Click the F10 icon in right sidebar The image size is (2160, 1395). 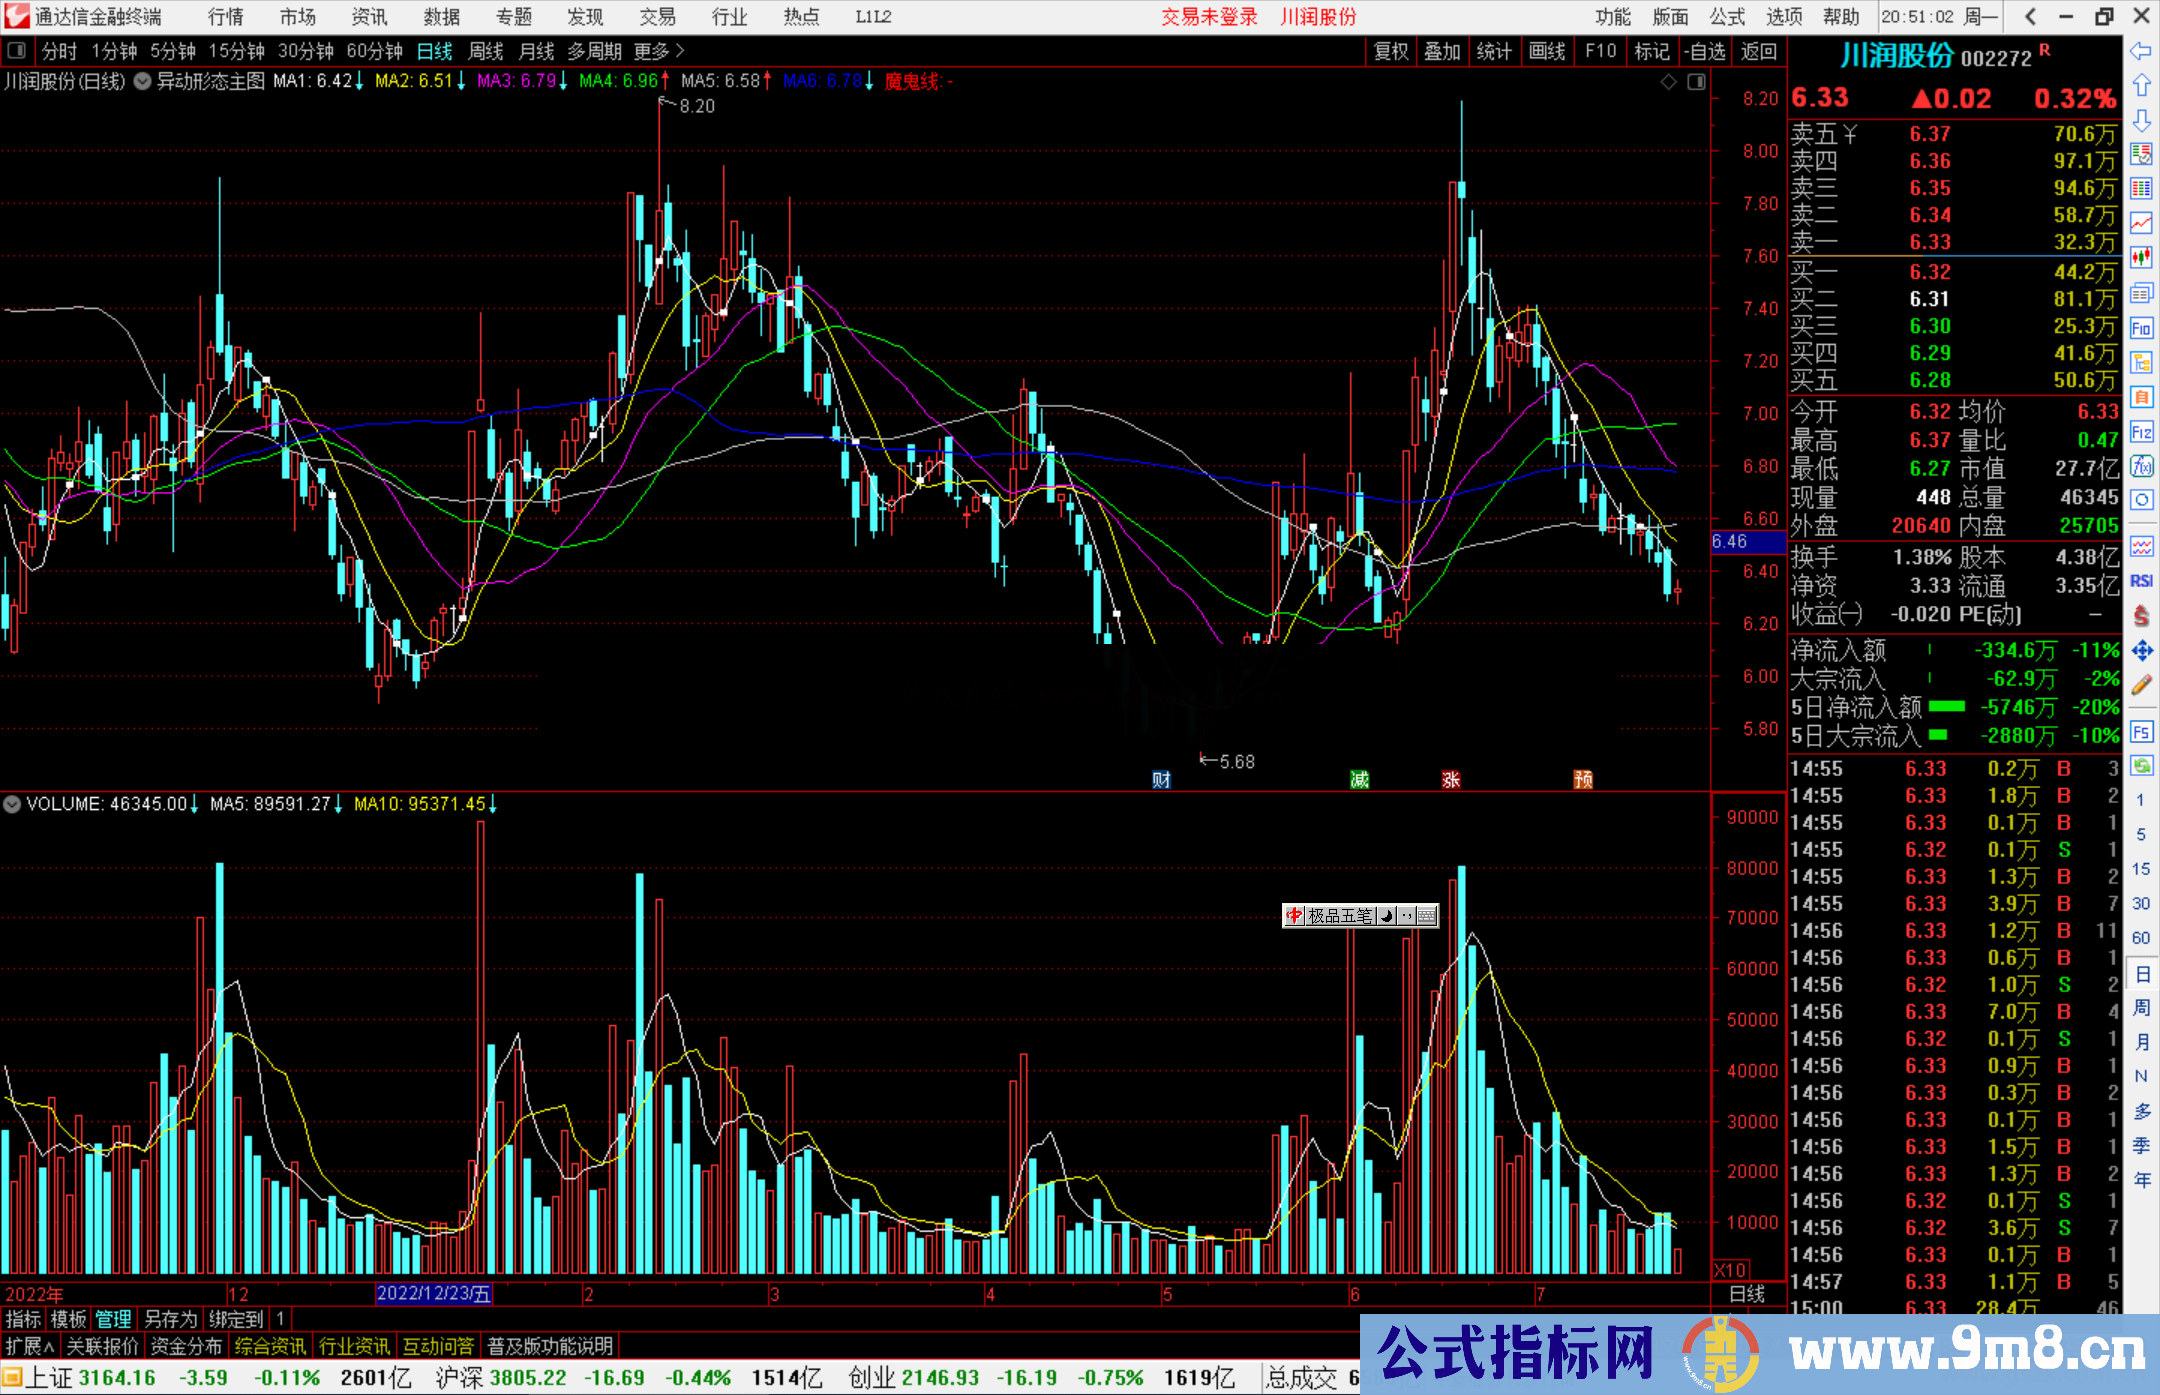tap(2141, 328)
